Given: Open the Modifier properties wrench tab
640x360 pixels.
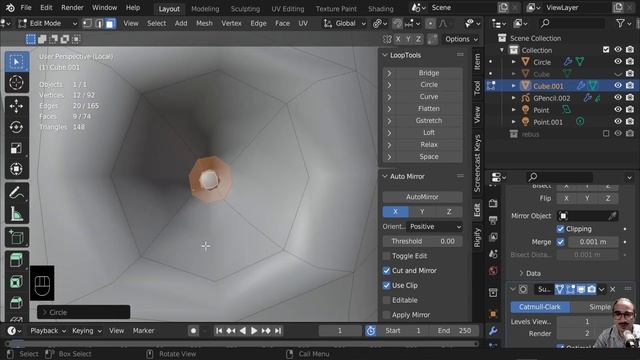Looking at the screenshot, I should pos(493,331).
